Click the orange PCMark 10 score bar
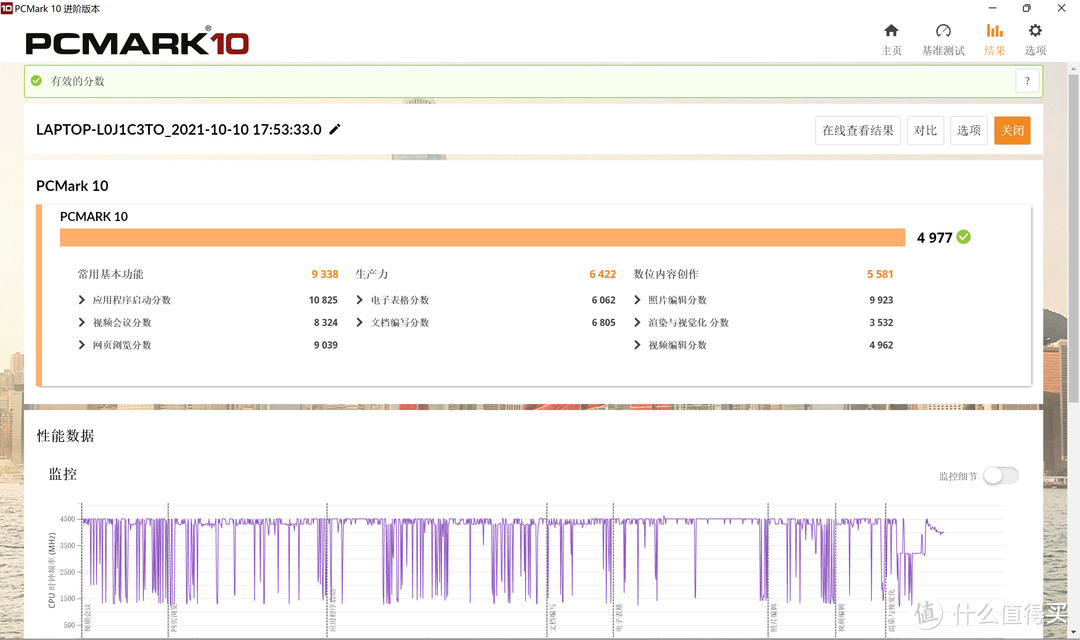The width and height of the screenshot is (1080, 640). point(482,237)
